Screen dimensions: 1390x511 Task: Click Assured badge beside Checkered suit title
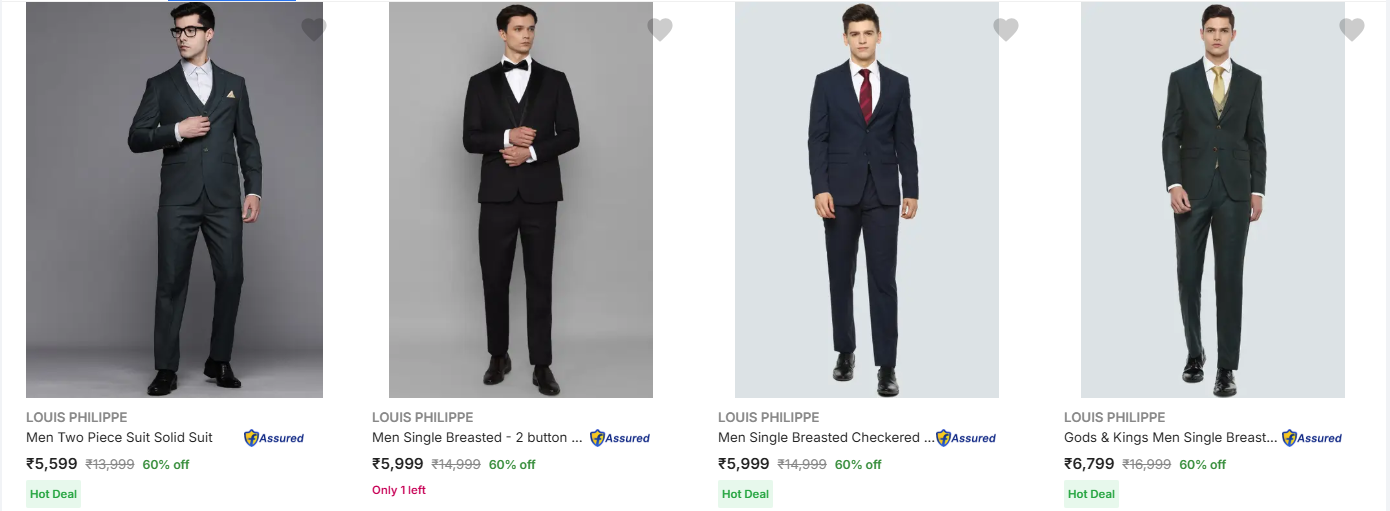[966, 438]
